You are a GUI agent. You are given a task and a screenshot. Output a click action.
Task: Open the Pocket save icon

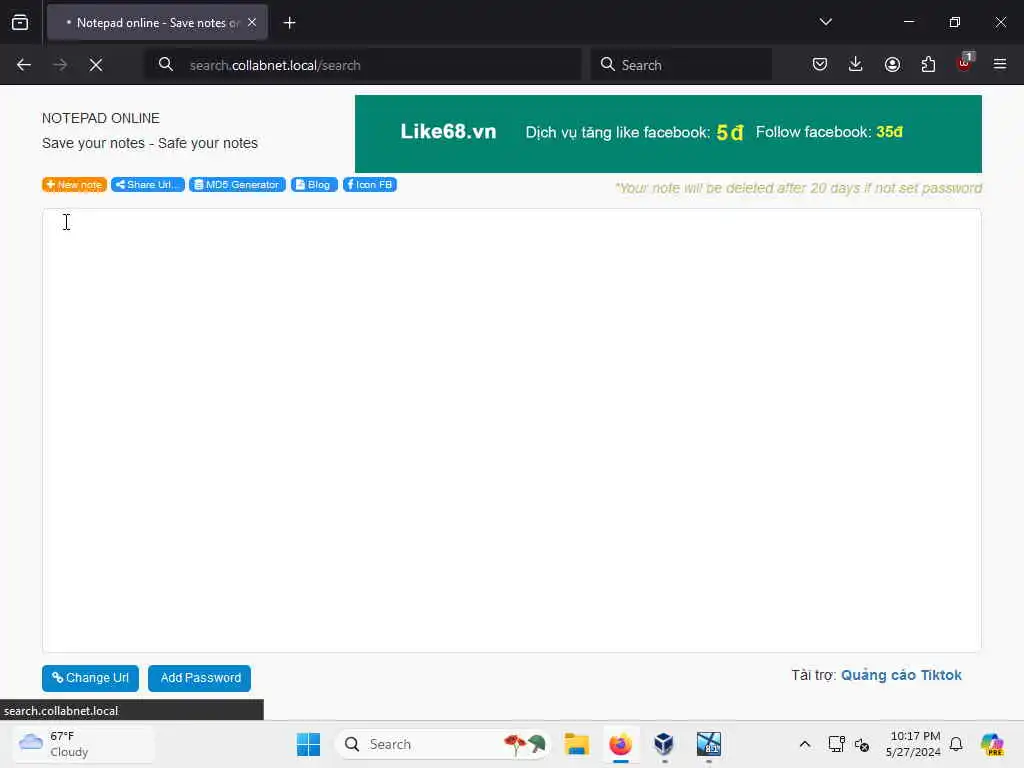820,64
